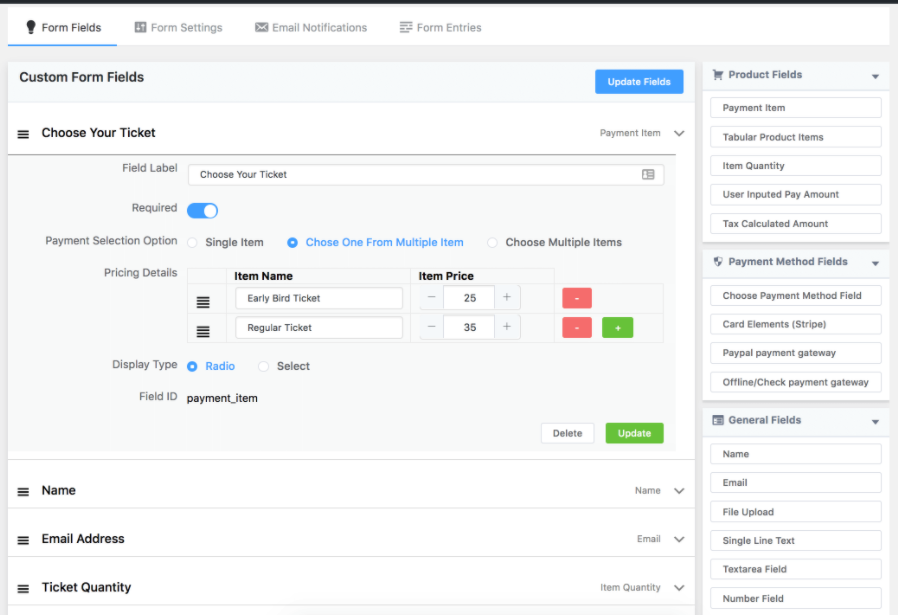Open the Email Notifications tab

tap(311, 27)
